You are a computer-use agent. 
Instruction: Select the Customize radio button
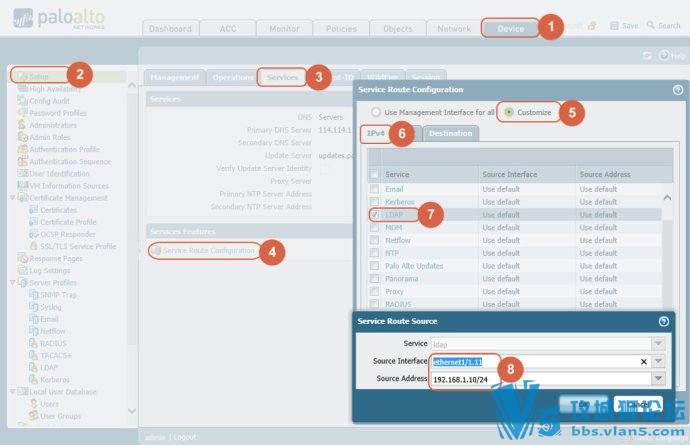[x=509, y=112]
